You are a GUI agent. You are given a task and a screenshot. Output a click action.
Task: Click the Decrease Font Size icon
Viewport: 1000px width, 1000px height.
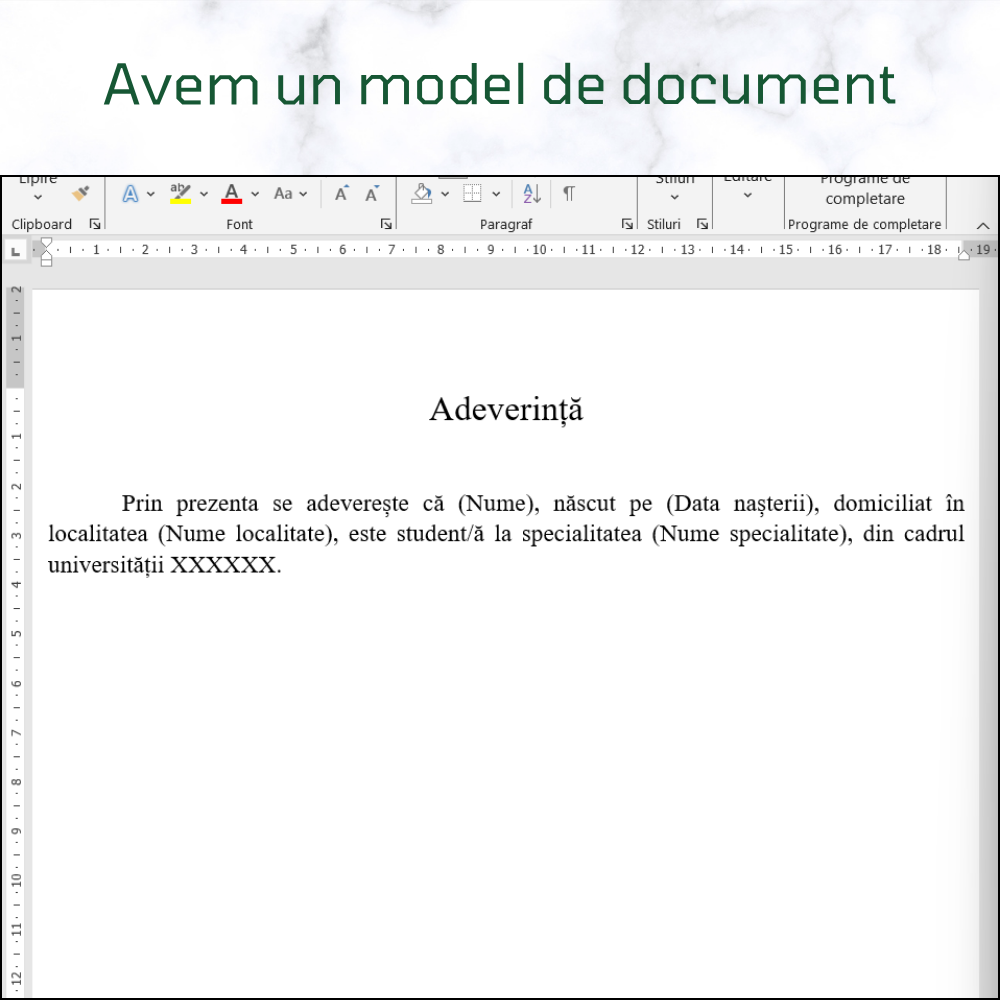[x=372, y=194]
